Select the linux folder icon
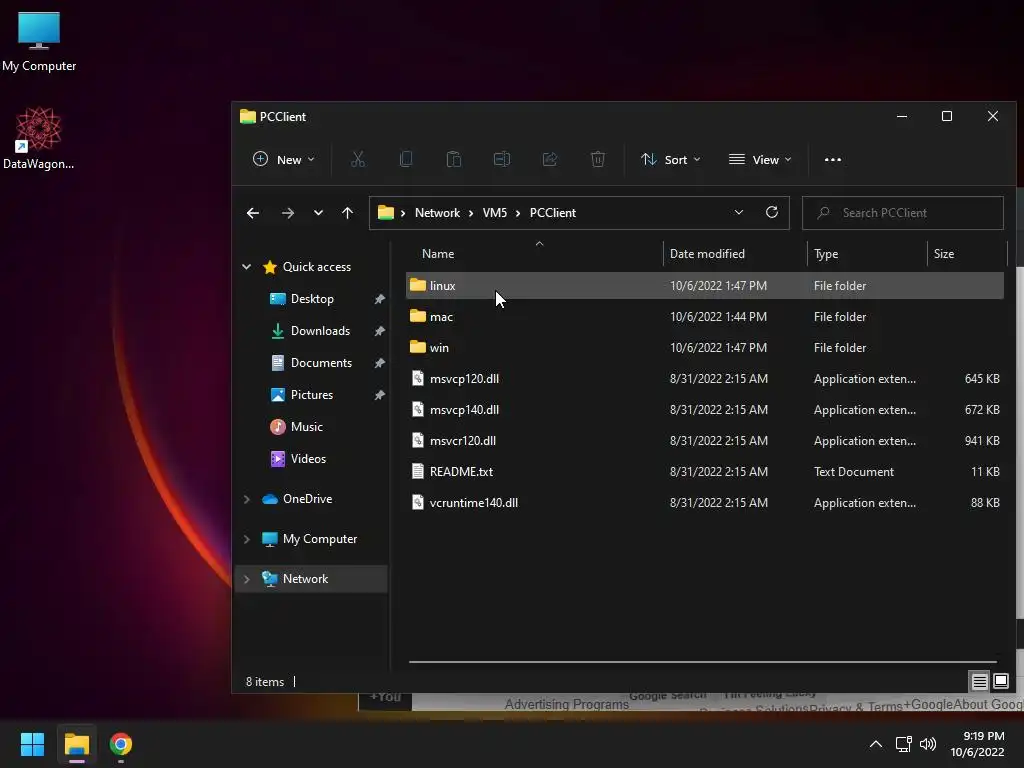This screenshot has height=768, width=1024. click(x=418, y=285)
